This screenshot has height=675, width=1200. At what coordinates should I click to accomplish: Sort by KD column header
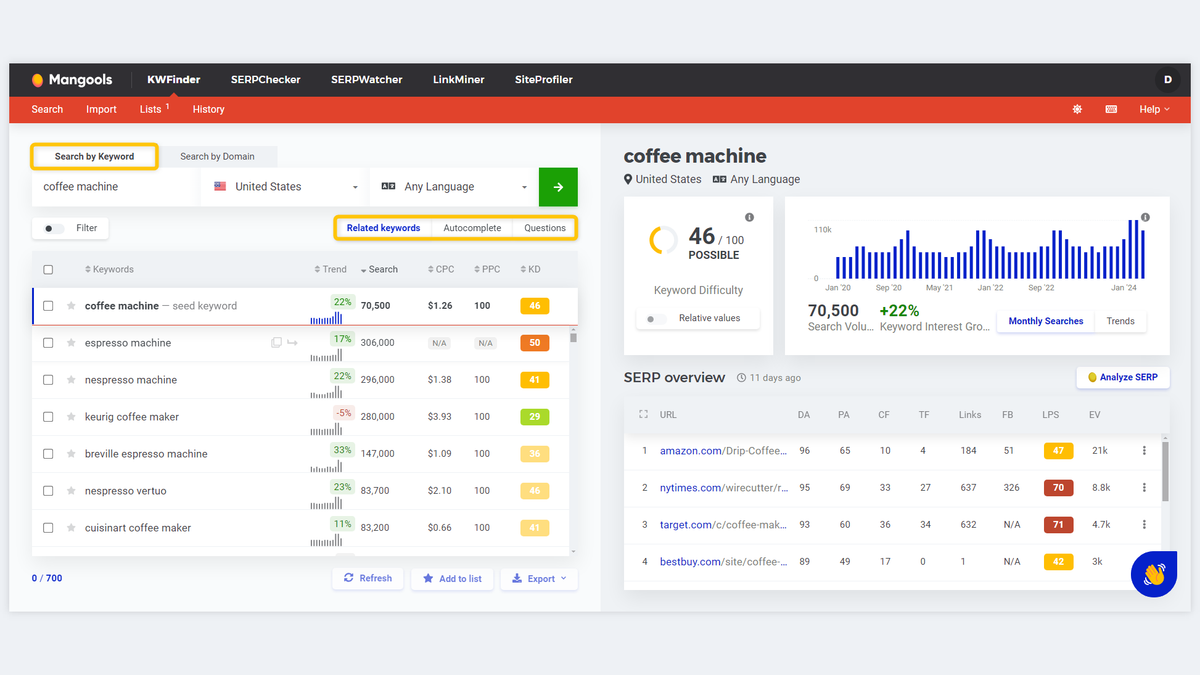point(530,269)
